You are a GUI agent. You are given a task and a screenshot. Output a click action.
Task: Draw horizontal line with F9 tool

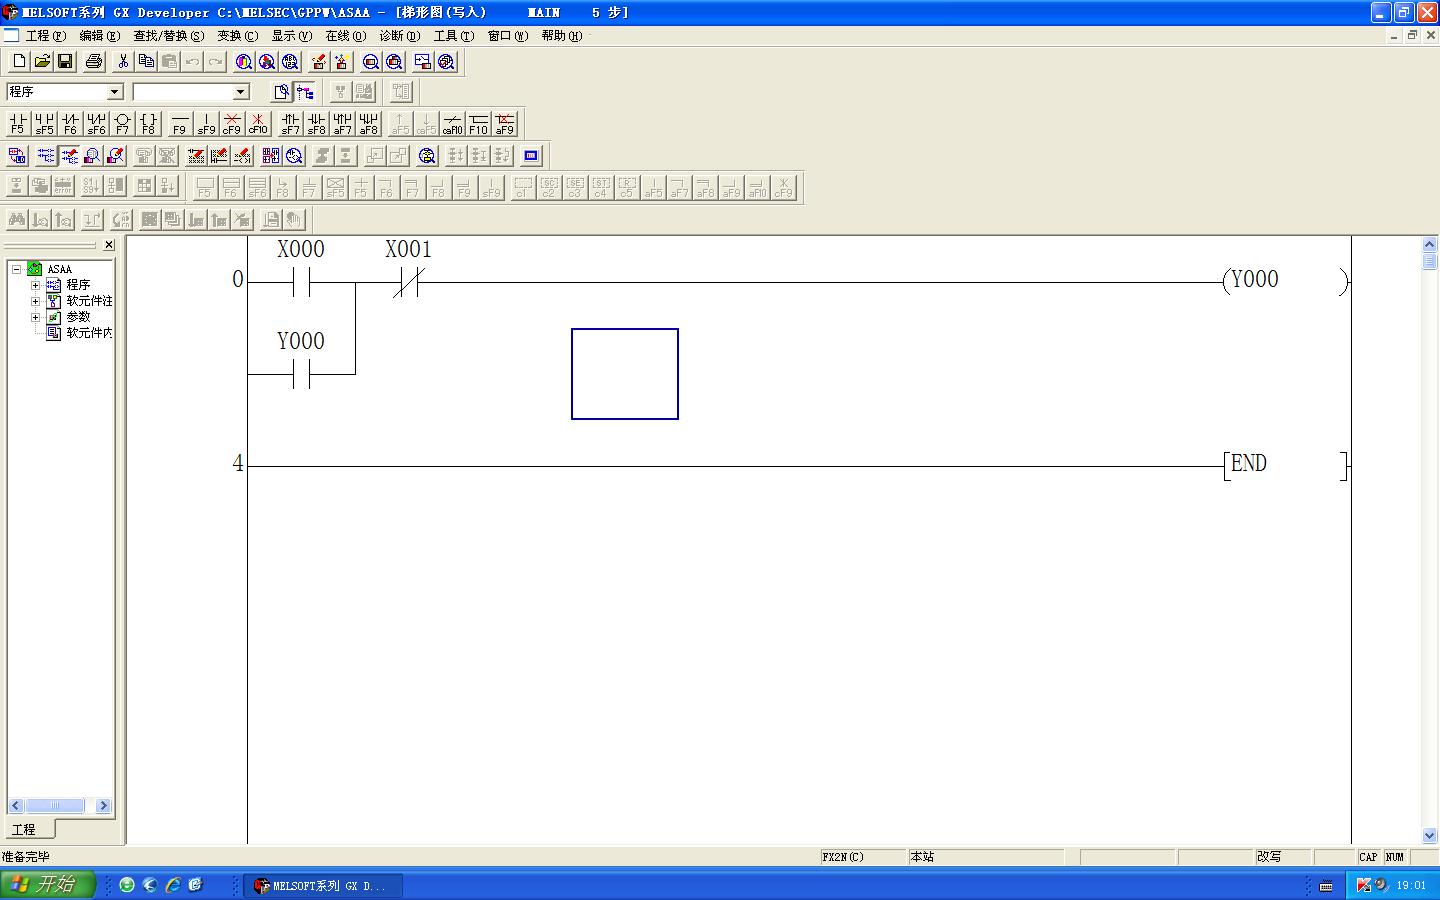180,123
